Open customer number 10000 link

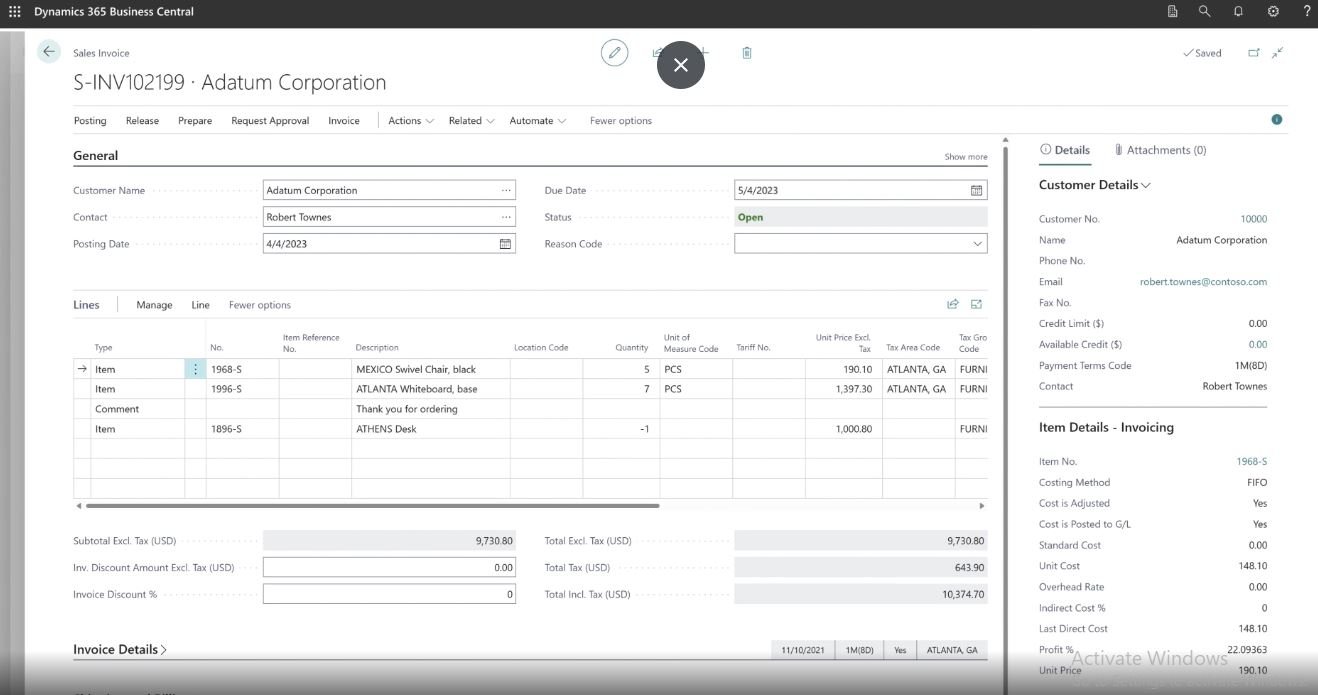pyautogui.click(x=1253, y=219)
